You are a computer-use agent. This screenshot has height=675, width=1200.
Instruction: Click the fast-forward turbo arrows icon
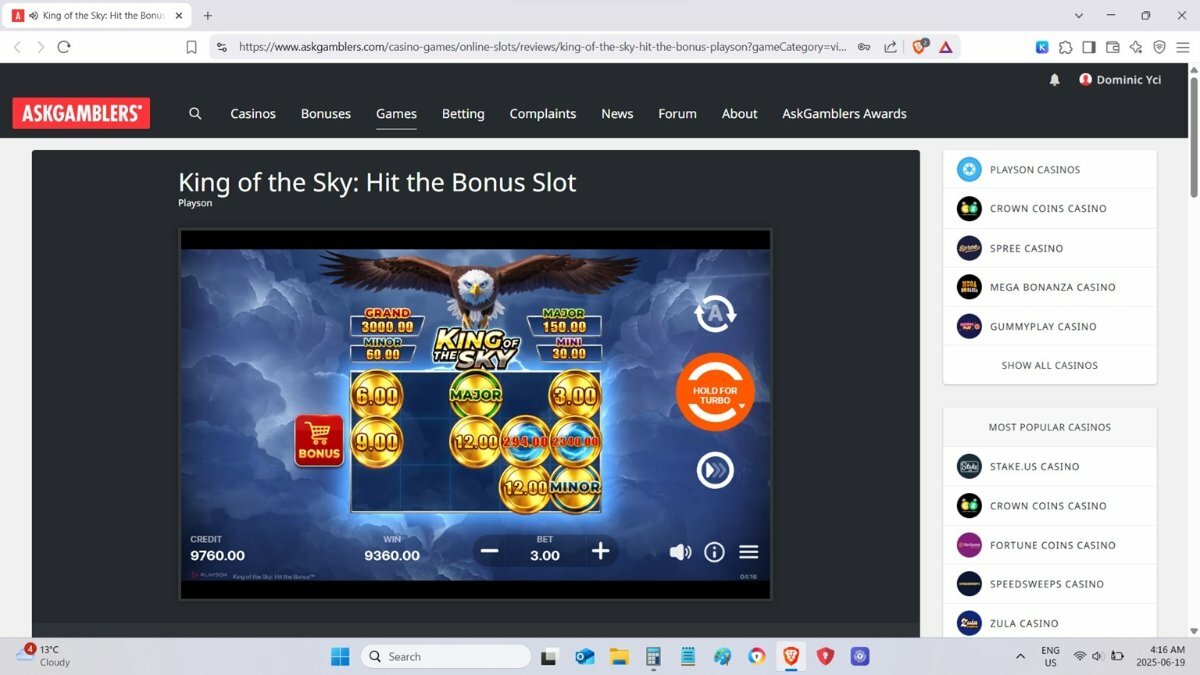715,470
